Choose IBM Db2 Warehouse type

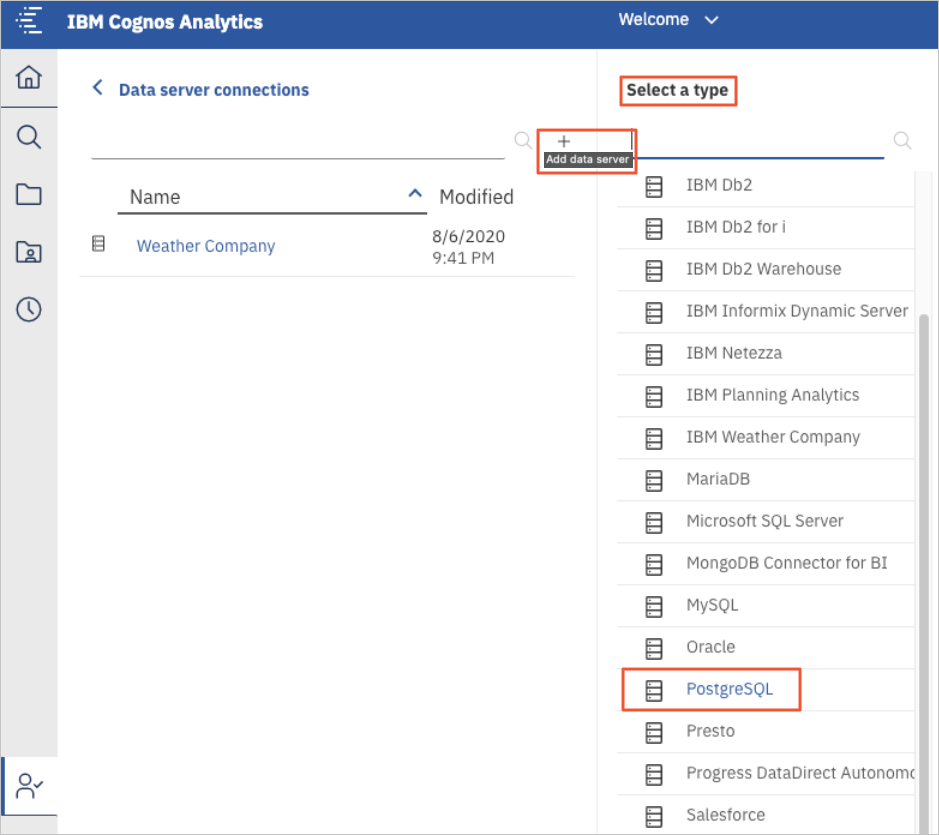(x=763, y=269)
